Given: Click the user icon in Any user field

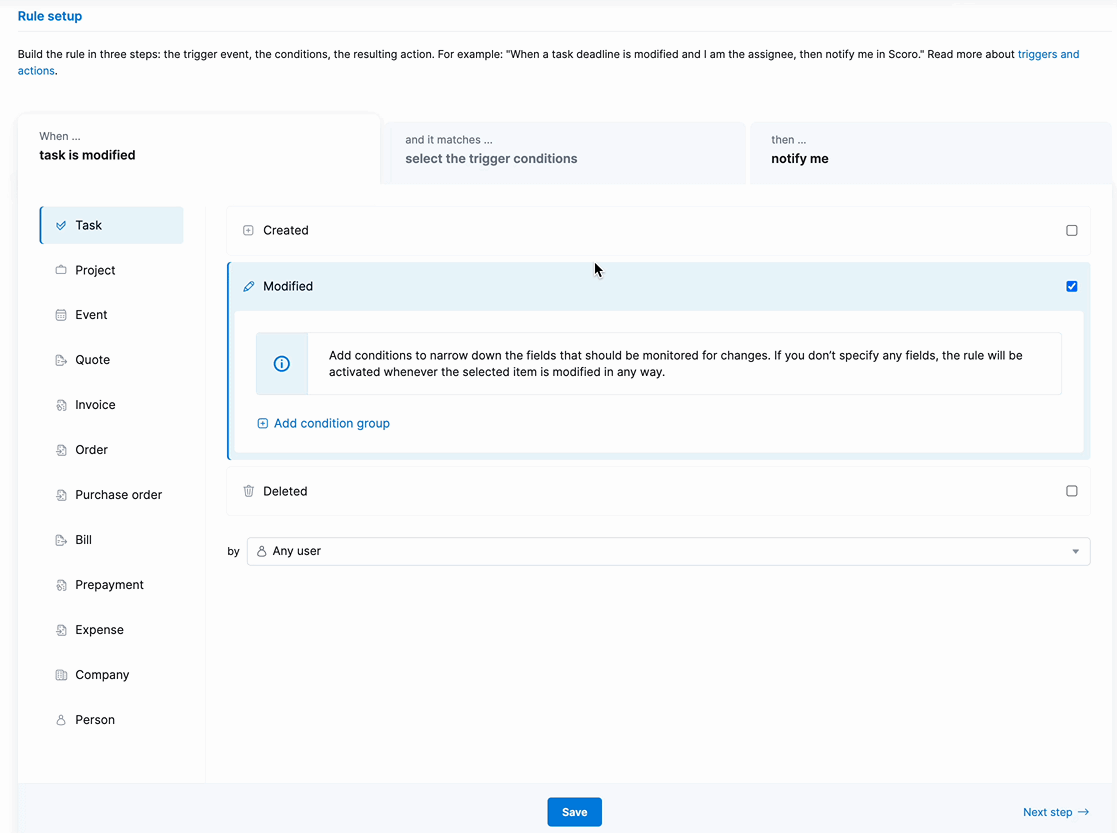Looking at the screenshot, I should [261, 551].
